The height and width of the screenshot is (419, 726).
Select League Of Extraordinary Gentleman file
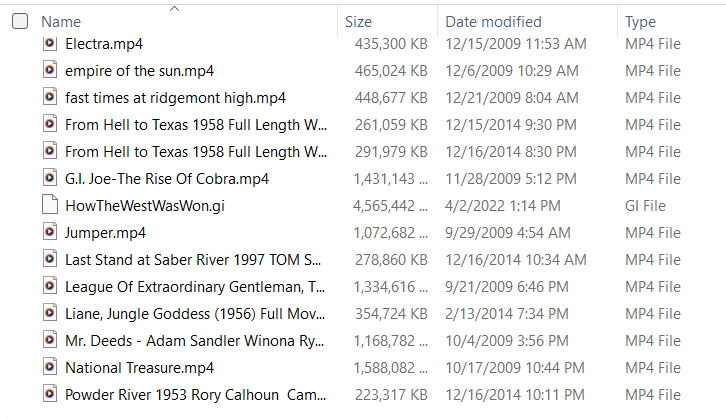tap(195, 287)
